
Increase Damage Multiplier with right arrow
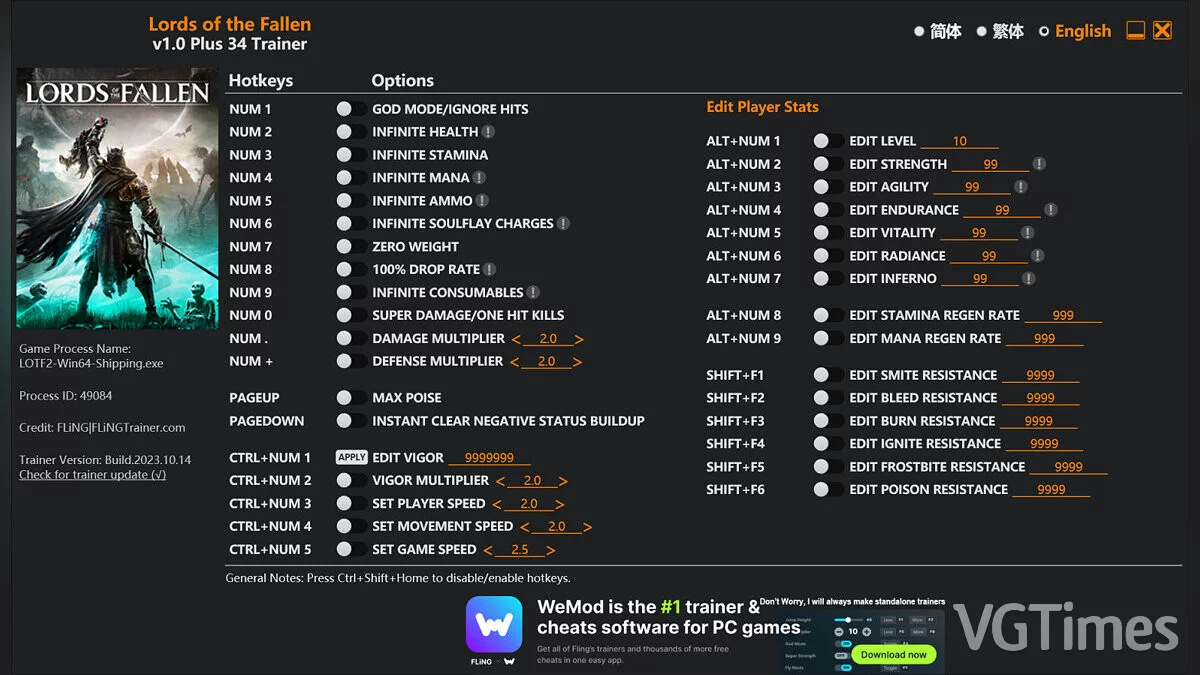click(x=579, y=339)
